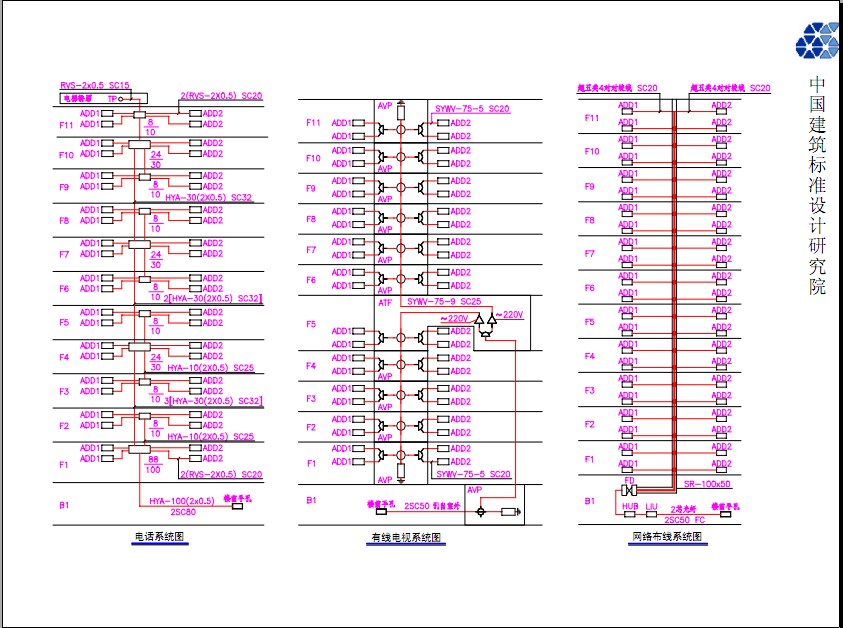Click the left ~220V power label
The height and width of the screenshot is (628, 843).
pyautogui.click(x=454, y=319)
